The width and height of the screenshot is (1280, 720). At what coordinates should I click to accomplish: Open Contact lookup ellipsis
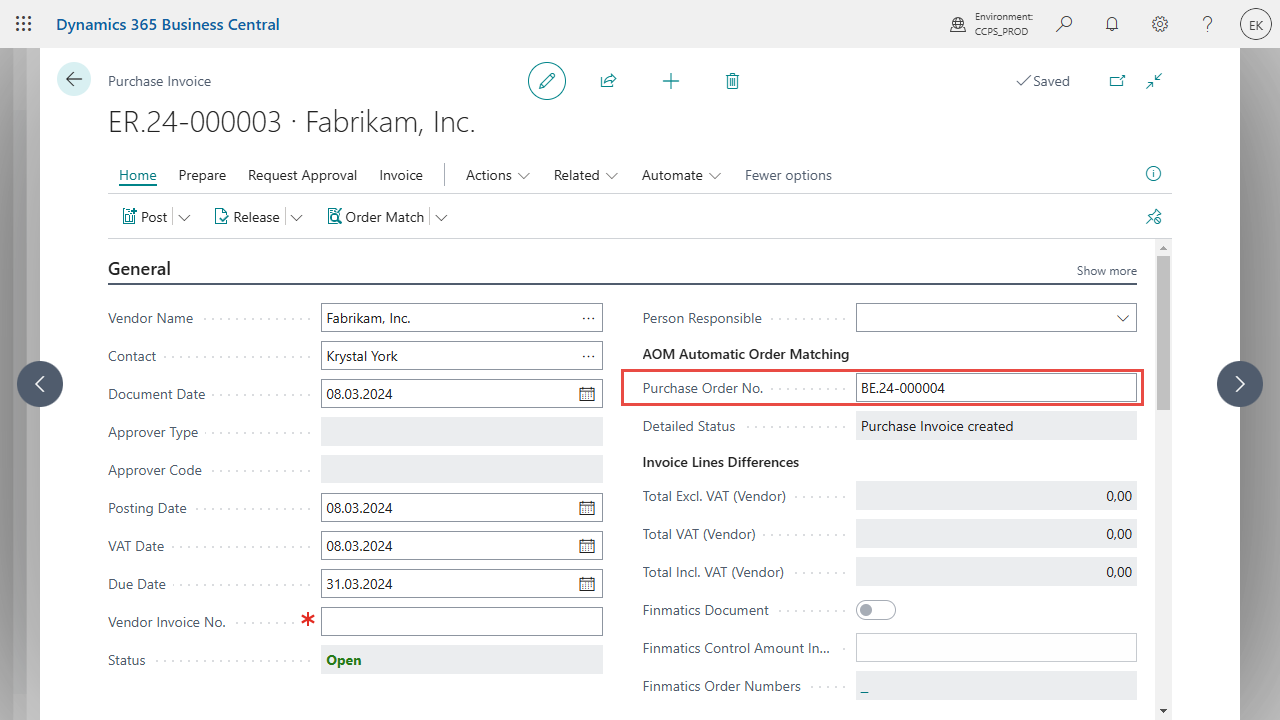tap(588, 356)
